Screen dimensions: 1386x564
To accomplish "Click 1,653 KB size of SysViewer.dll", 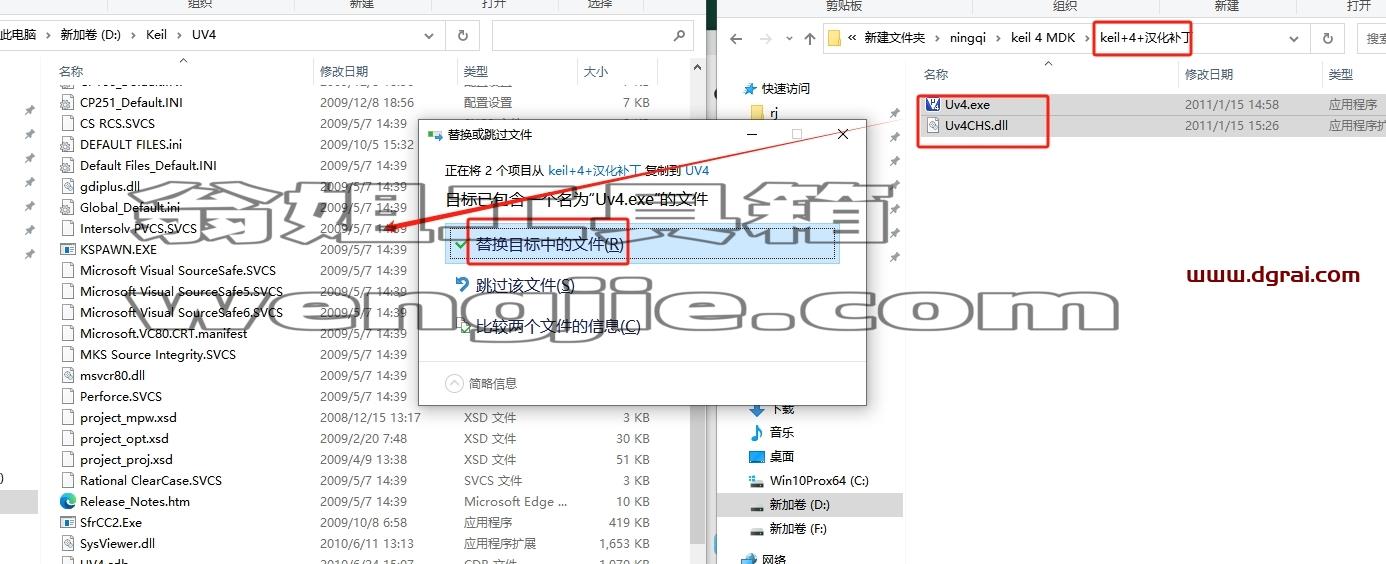I will pos(626,544).
